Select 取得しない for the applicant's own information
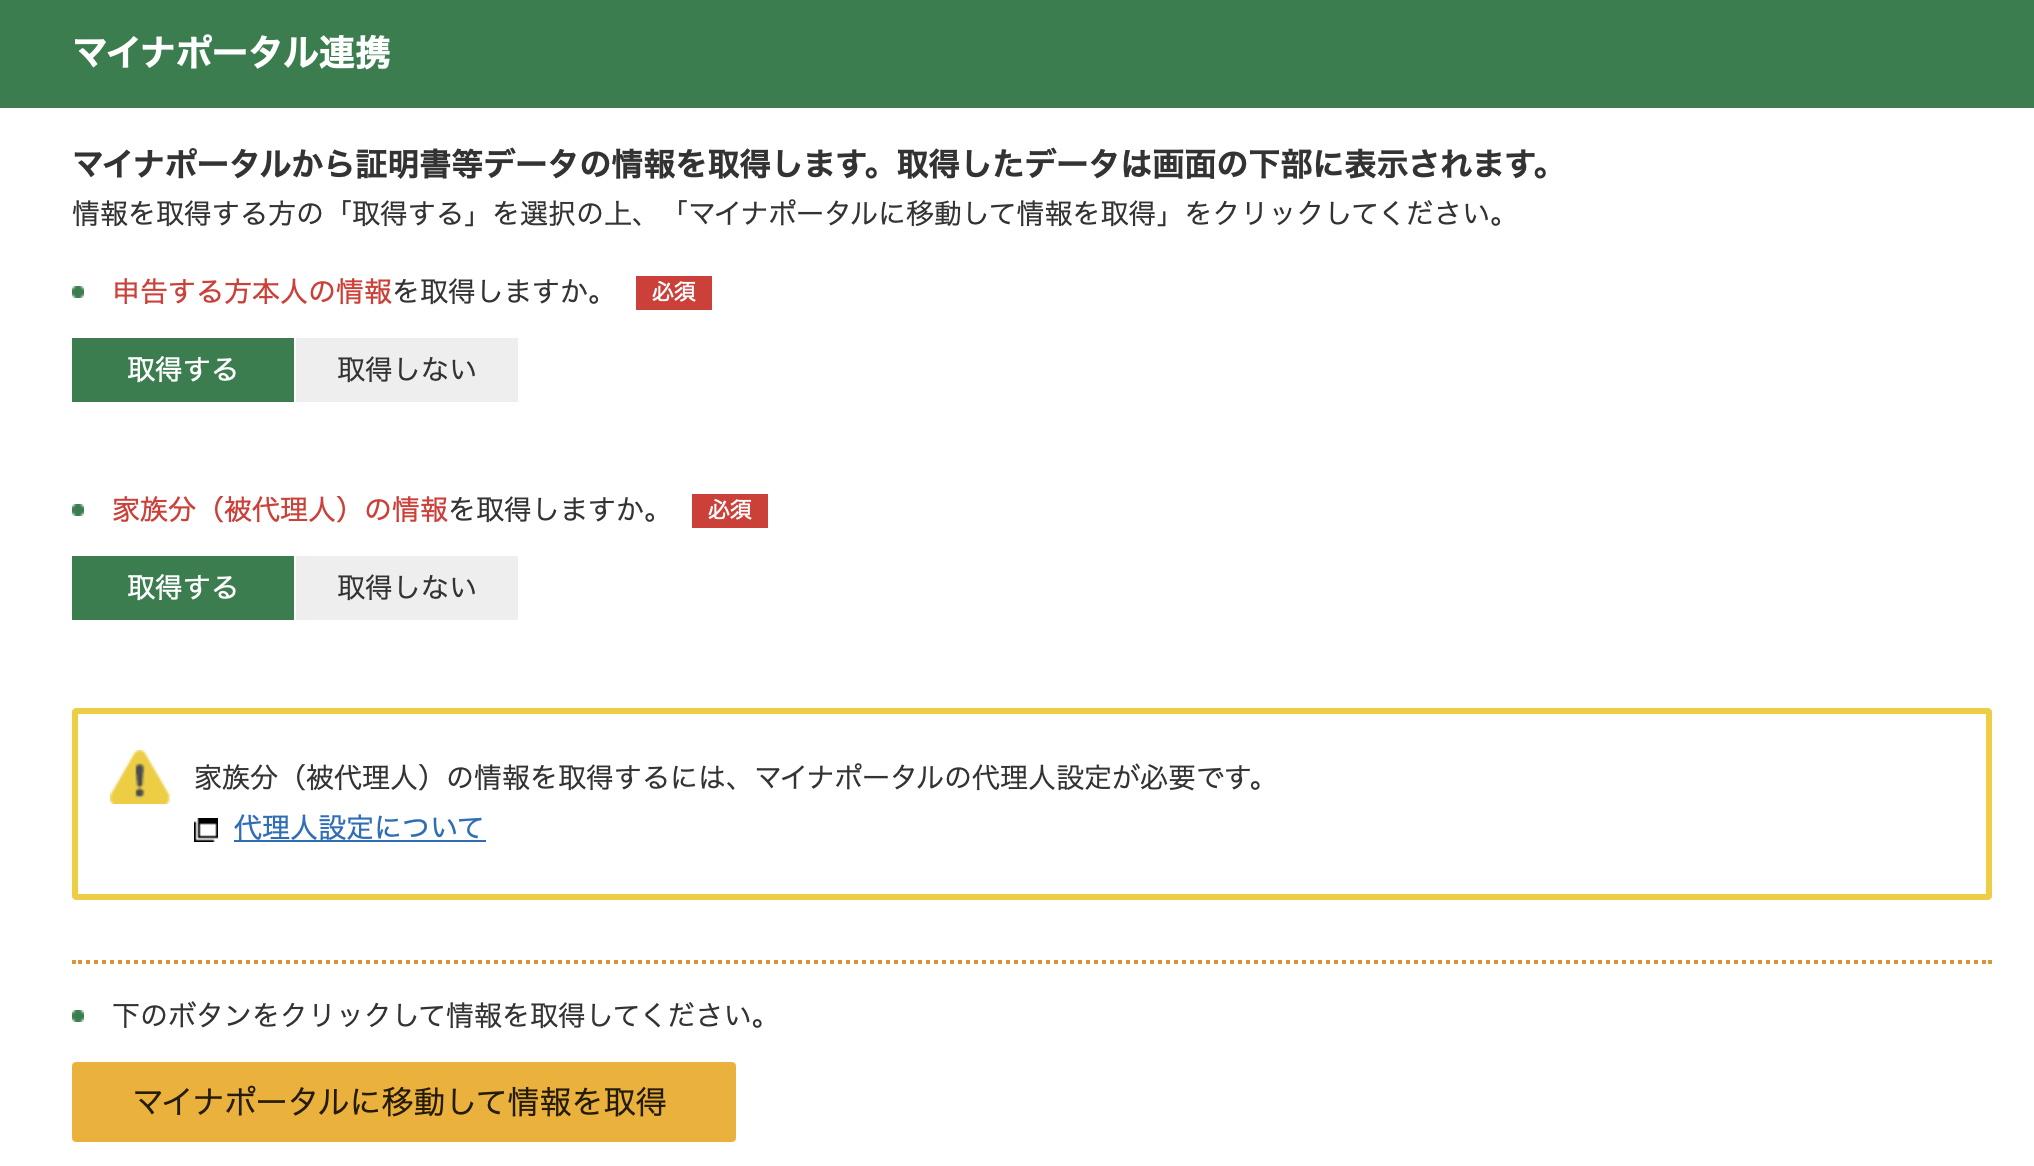 [x=407, y=370]
